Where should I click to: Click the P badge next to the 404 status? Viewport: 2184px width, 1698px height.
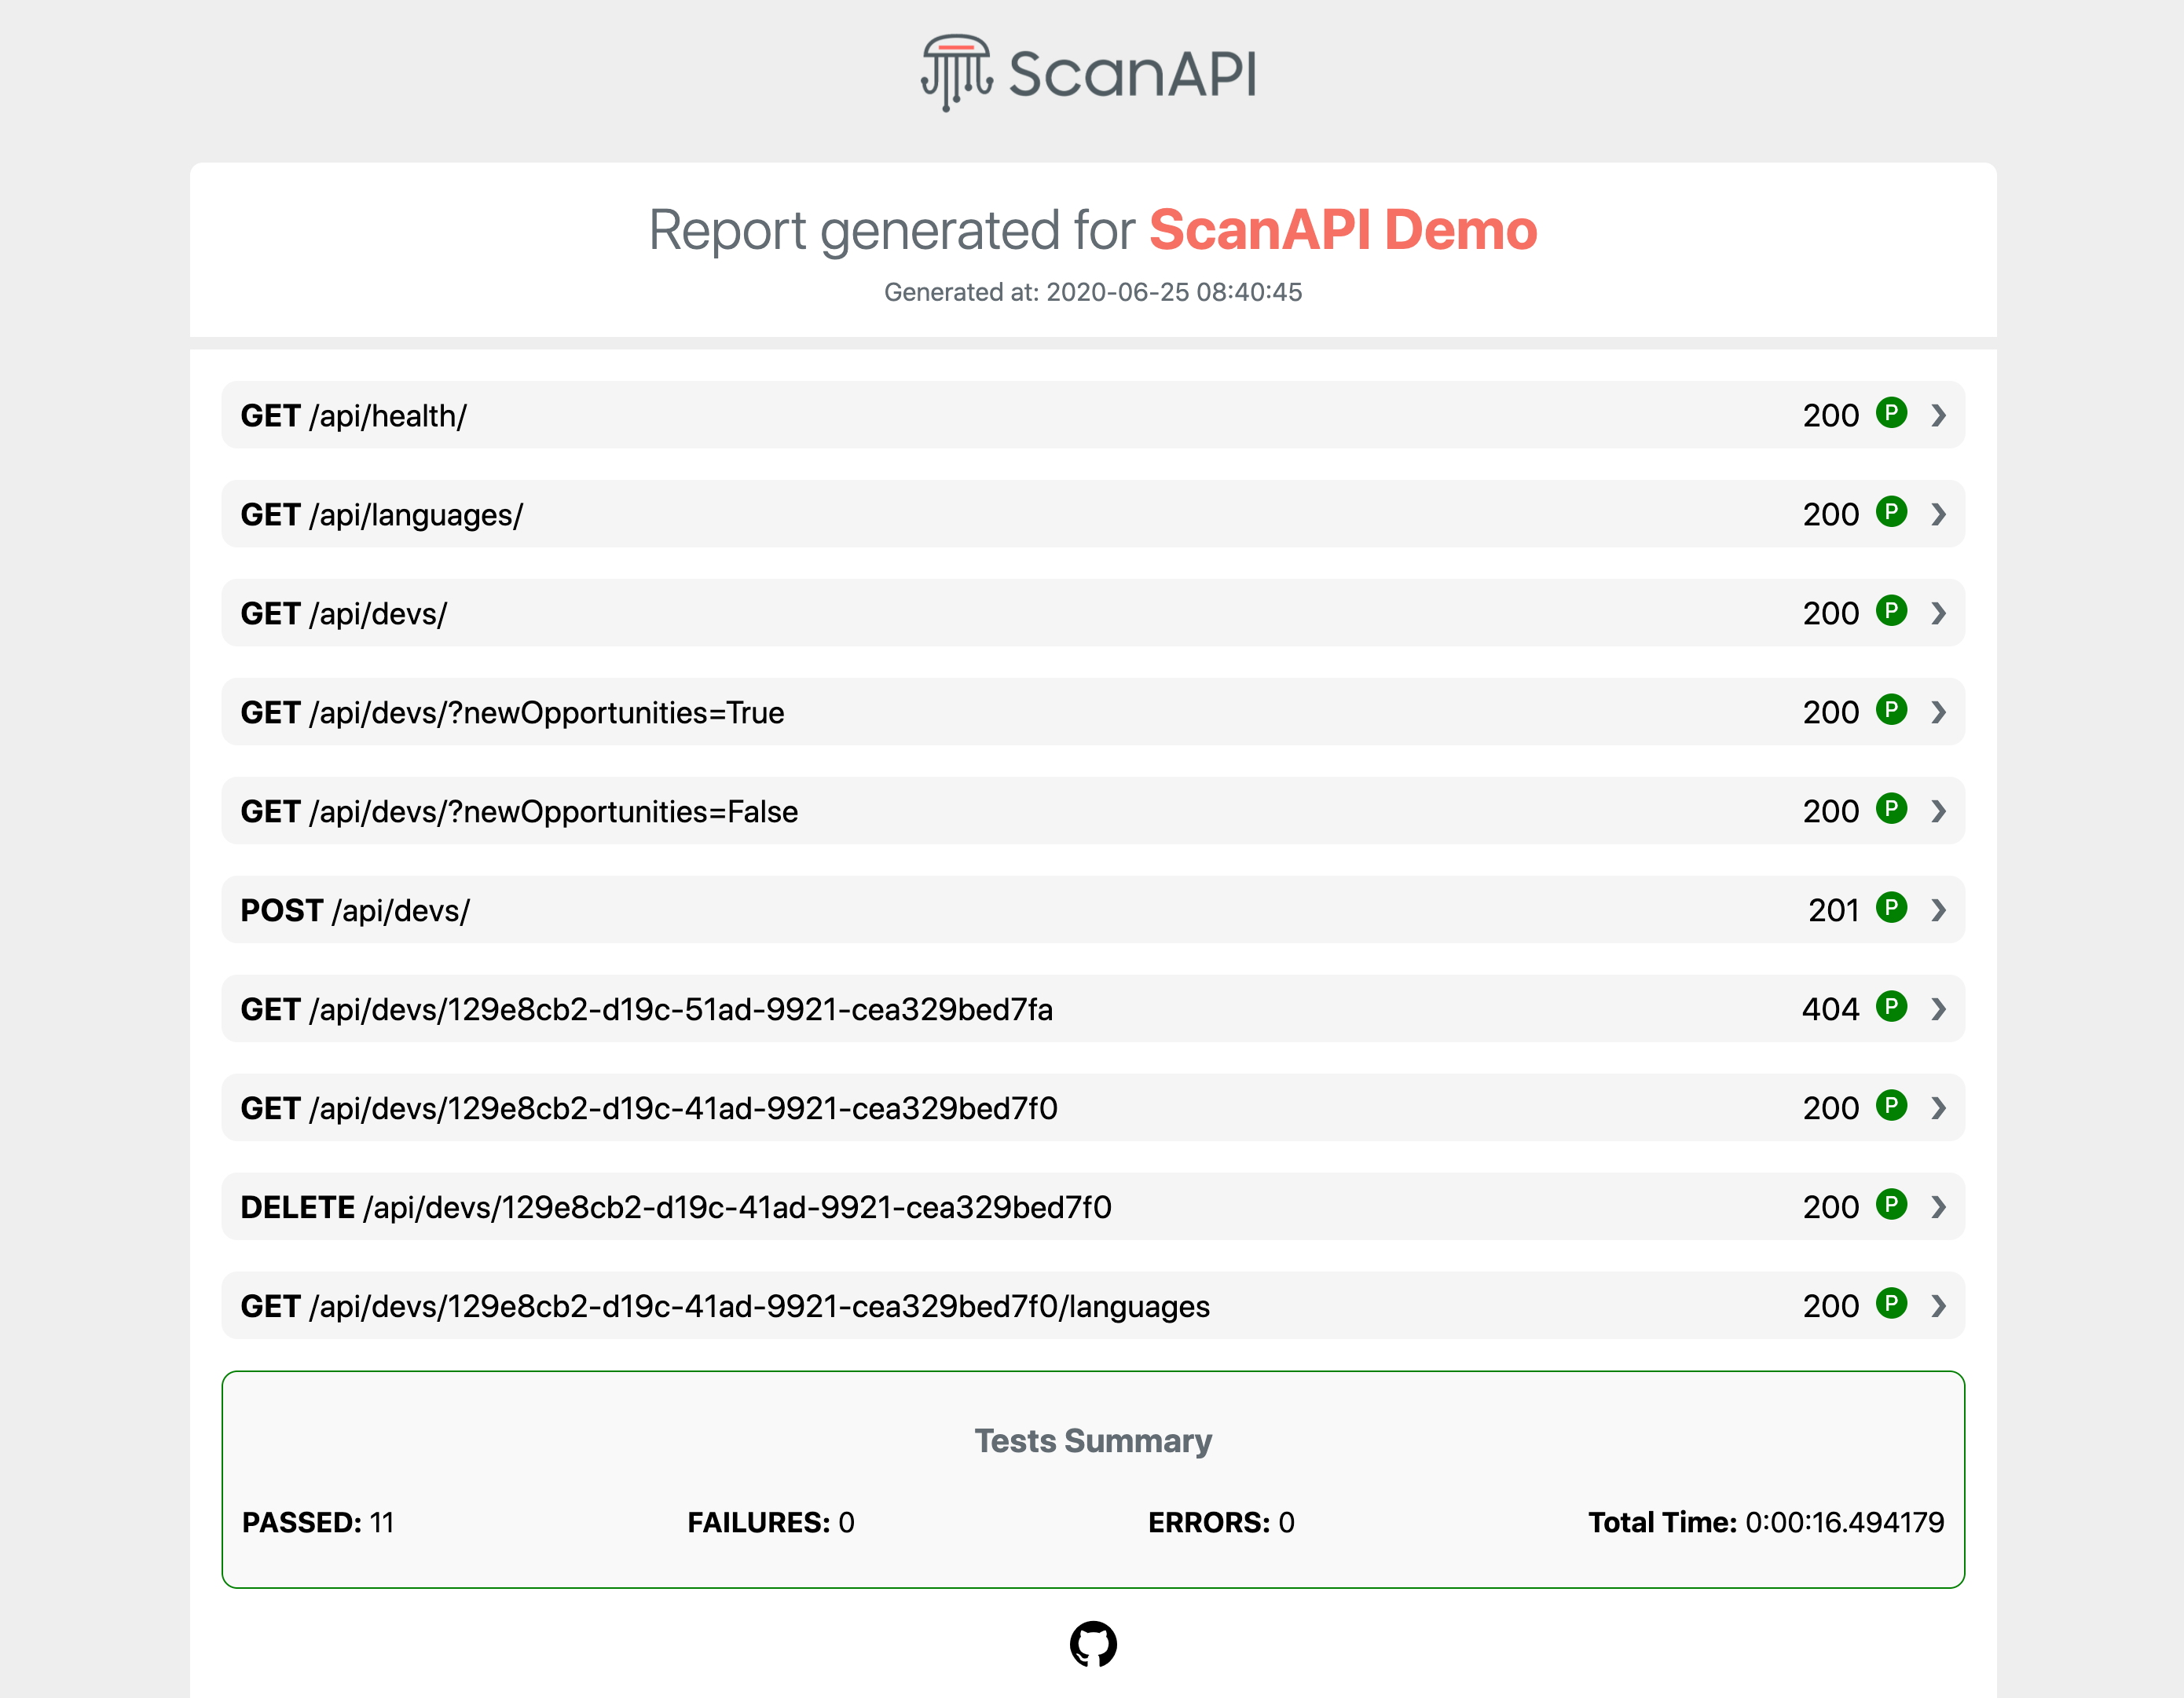click(1893, 1009)
